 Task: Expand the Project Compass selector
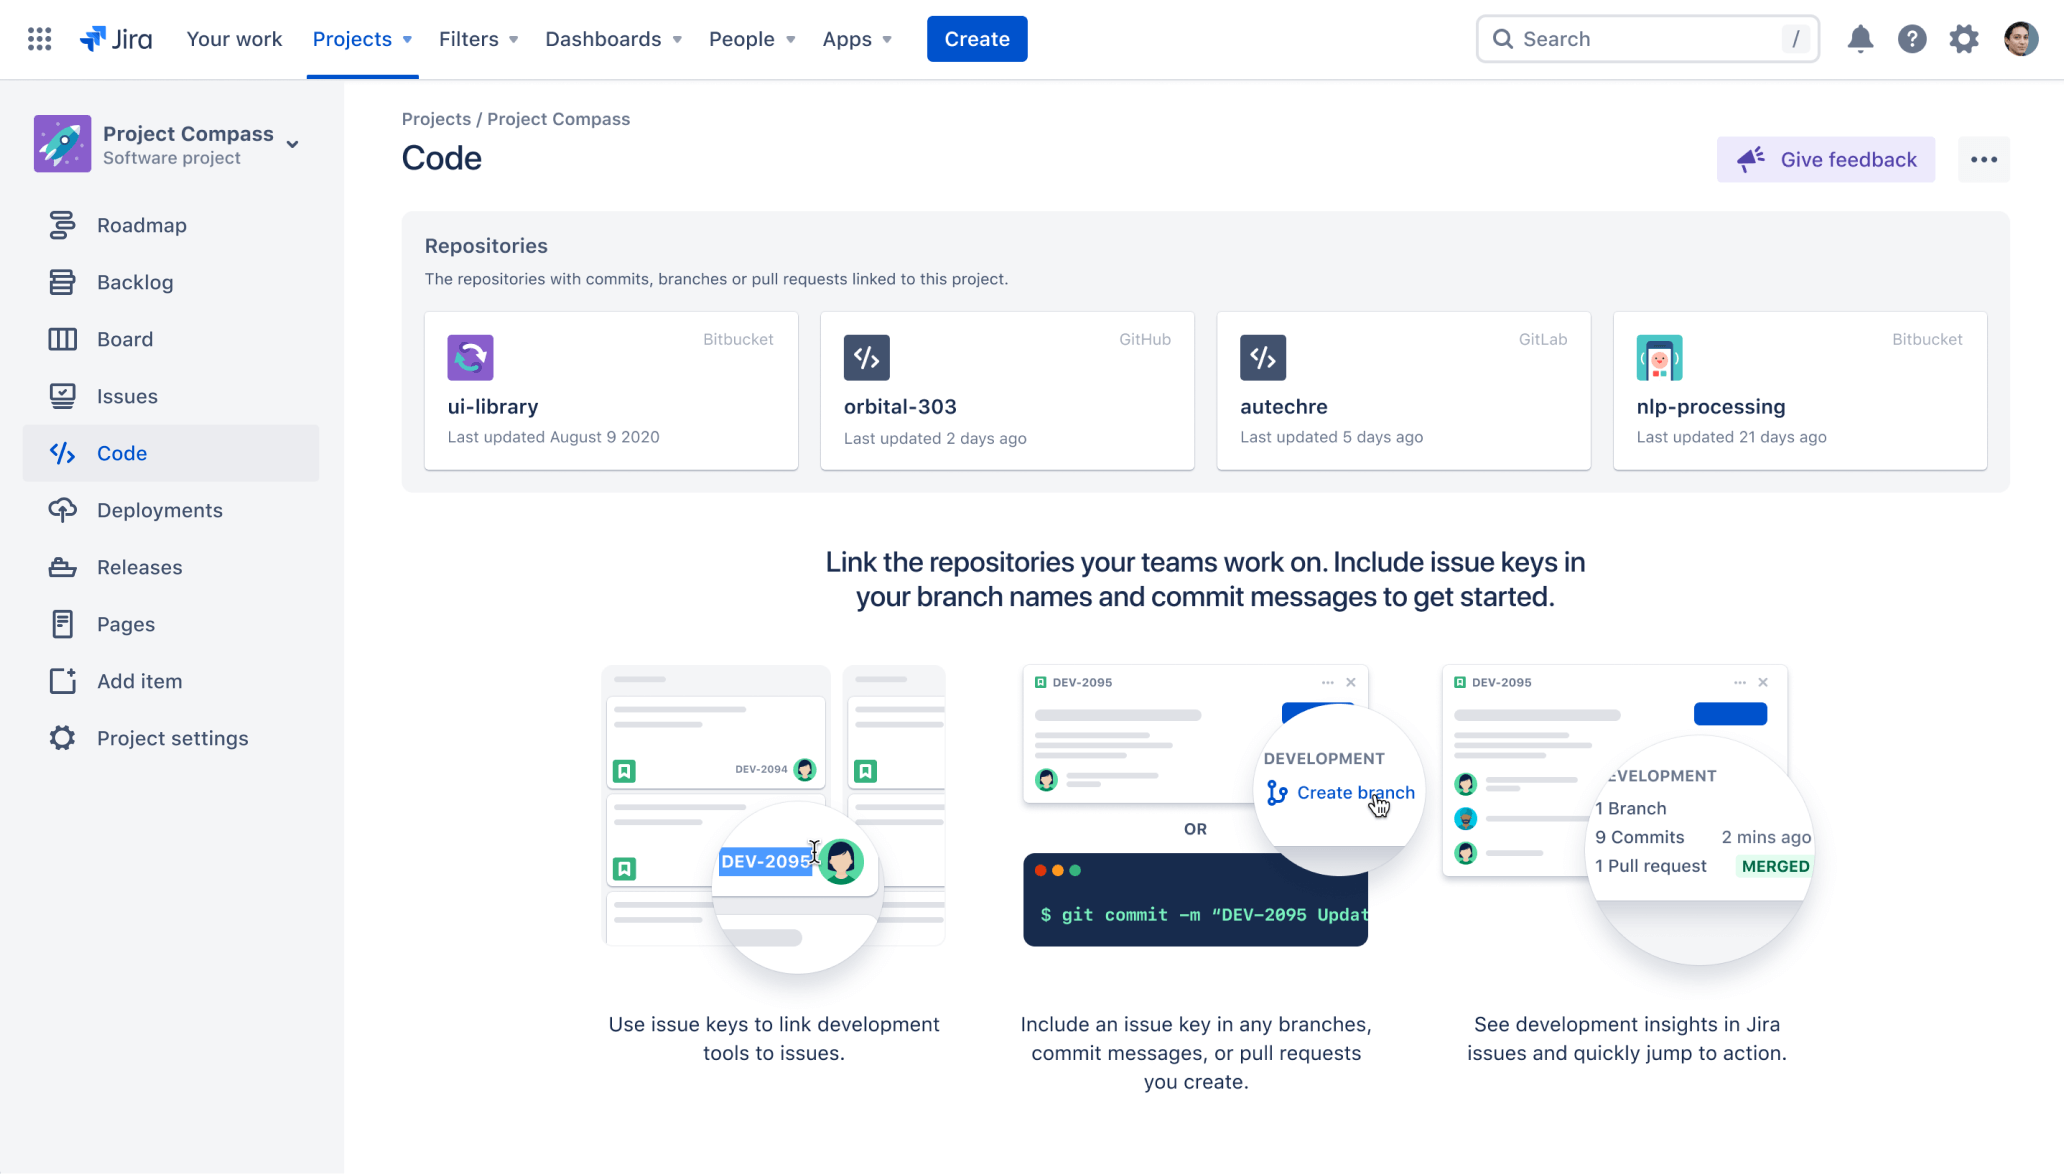295,142
